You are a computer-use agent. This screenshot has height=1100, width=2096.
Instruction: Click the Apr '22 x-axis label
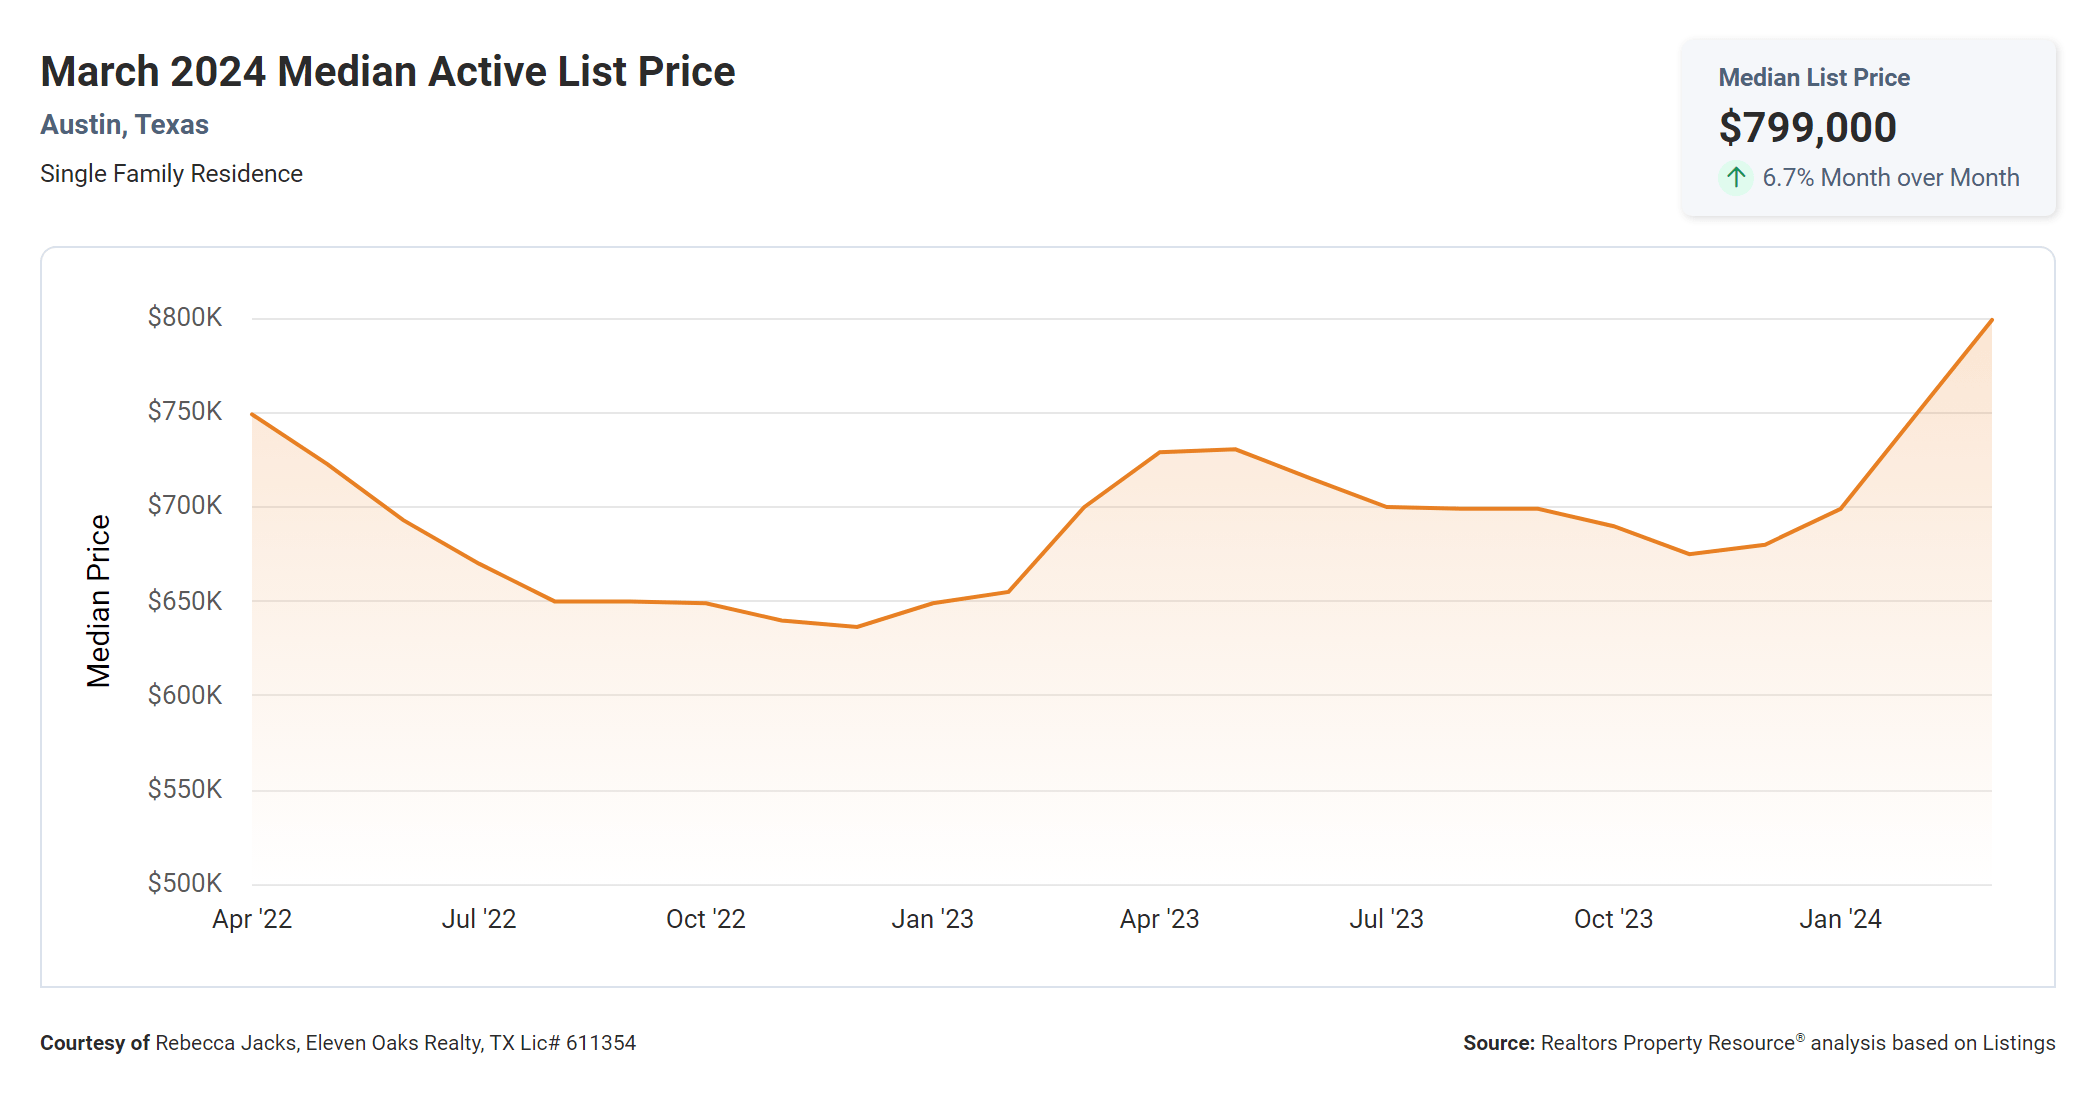click(x=252, y=919)
